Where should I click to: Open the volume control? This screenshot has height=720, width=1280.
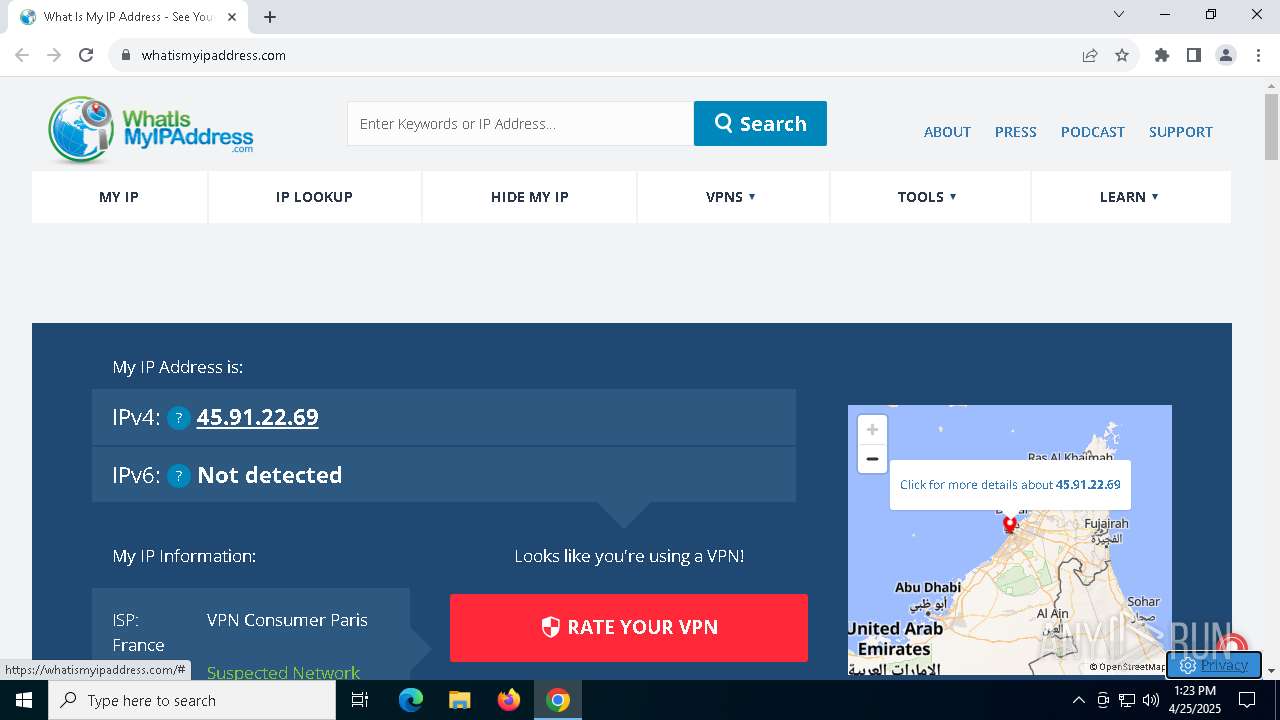click(1151, 700)
